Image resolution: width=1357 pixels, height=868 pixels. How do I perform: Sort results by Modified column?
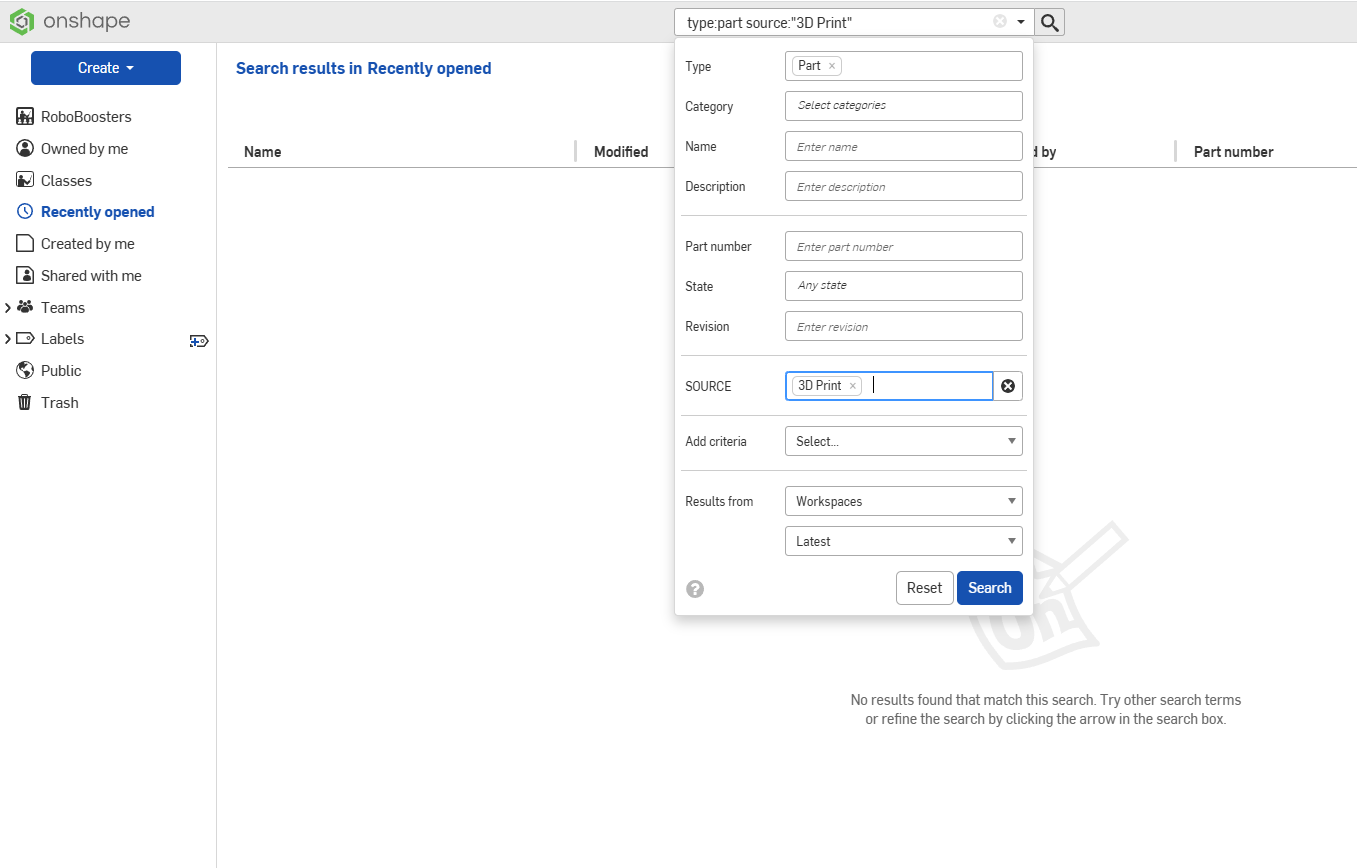tap(621, 152)
